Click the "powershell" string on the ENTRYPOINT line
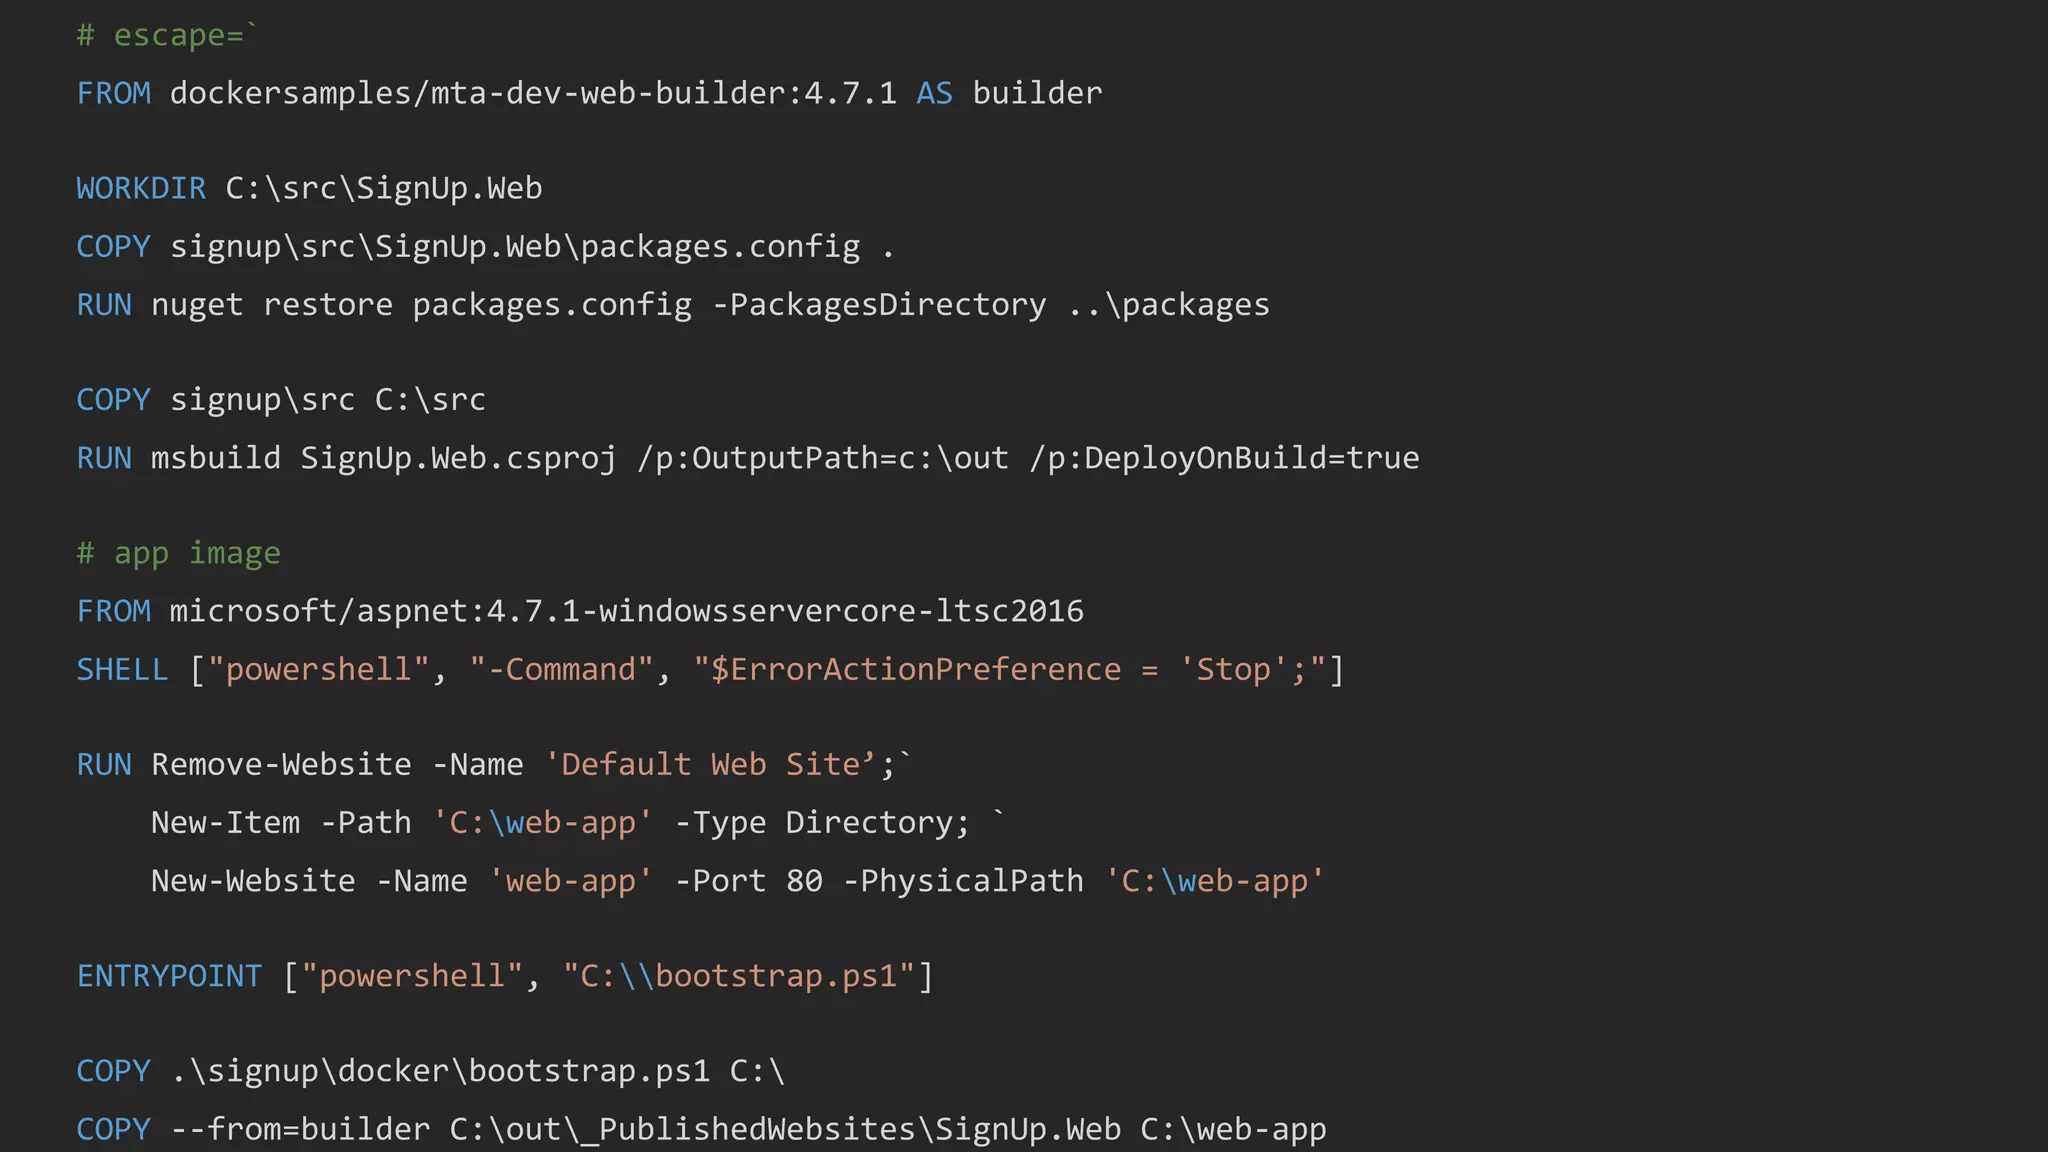2048x1152 pixels. [x=411, y=976]
